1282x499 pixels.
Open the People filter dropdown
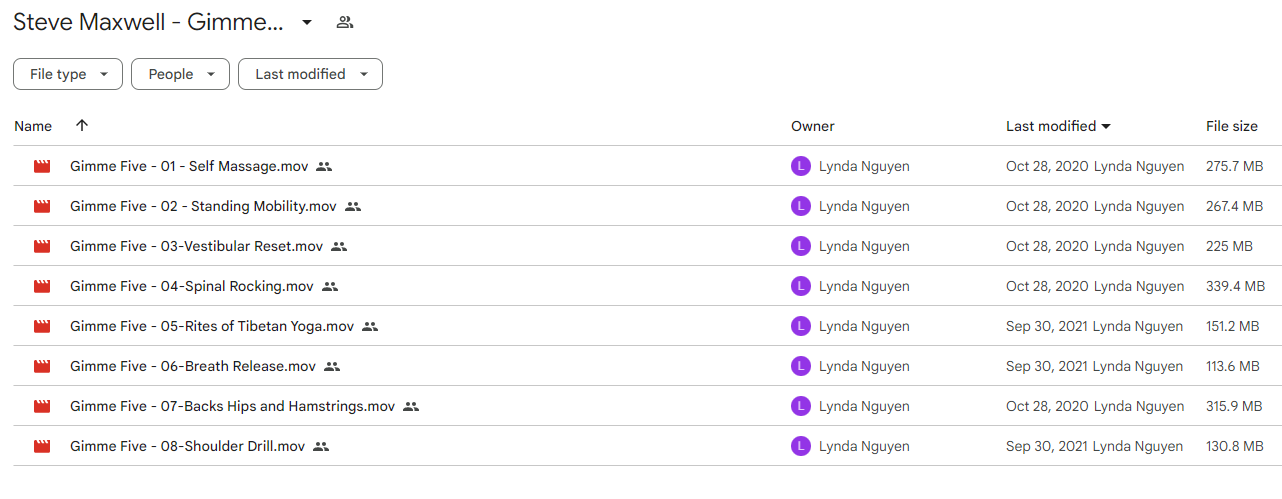(180, 74)
